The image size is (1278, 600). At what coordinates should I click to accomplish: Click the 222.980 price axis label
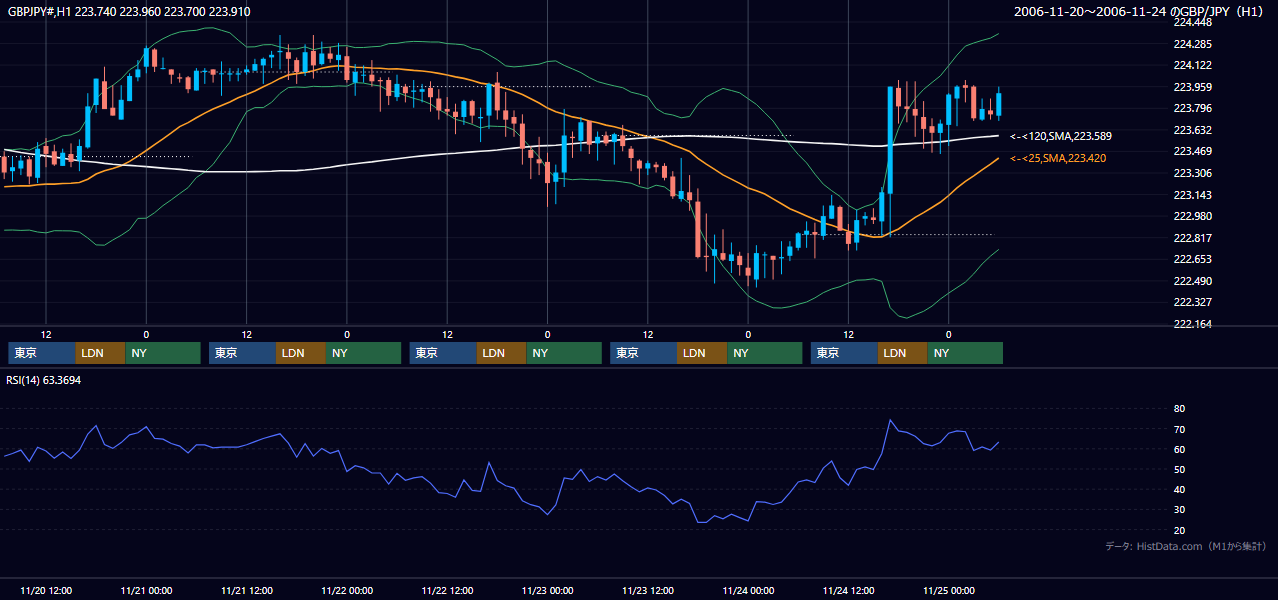click(1193, 216)
